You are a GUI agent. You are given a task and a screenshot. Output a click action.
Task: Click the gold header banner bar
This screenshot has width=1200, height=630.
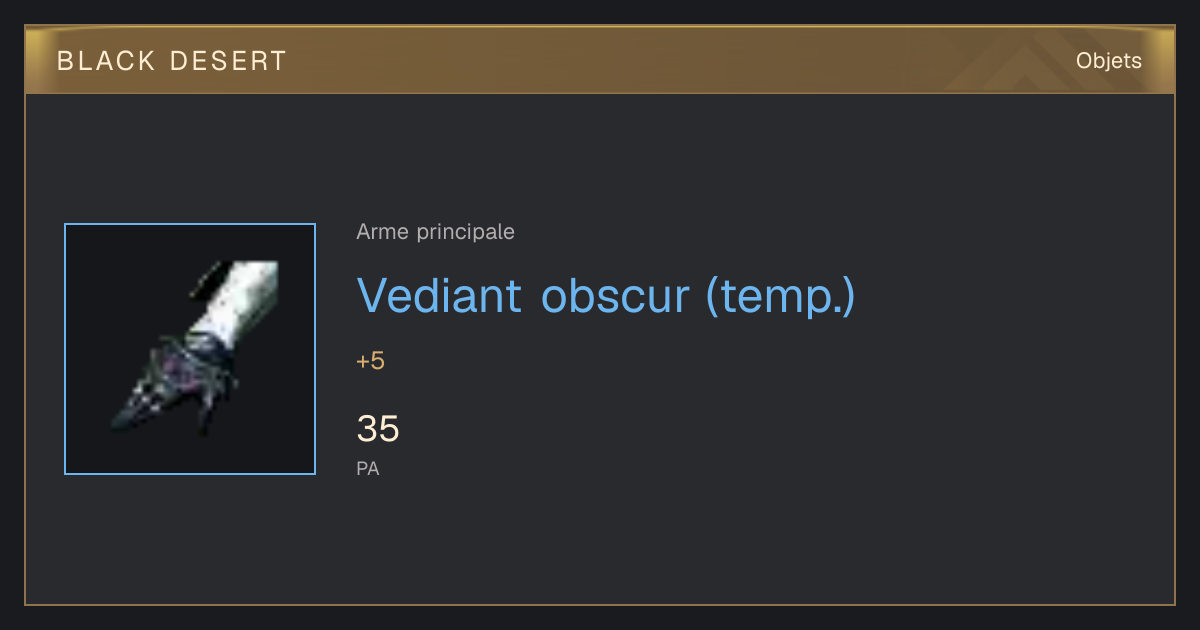pyautogui.click(x=600, y=61)
